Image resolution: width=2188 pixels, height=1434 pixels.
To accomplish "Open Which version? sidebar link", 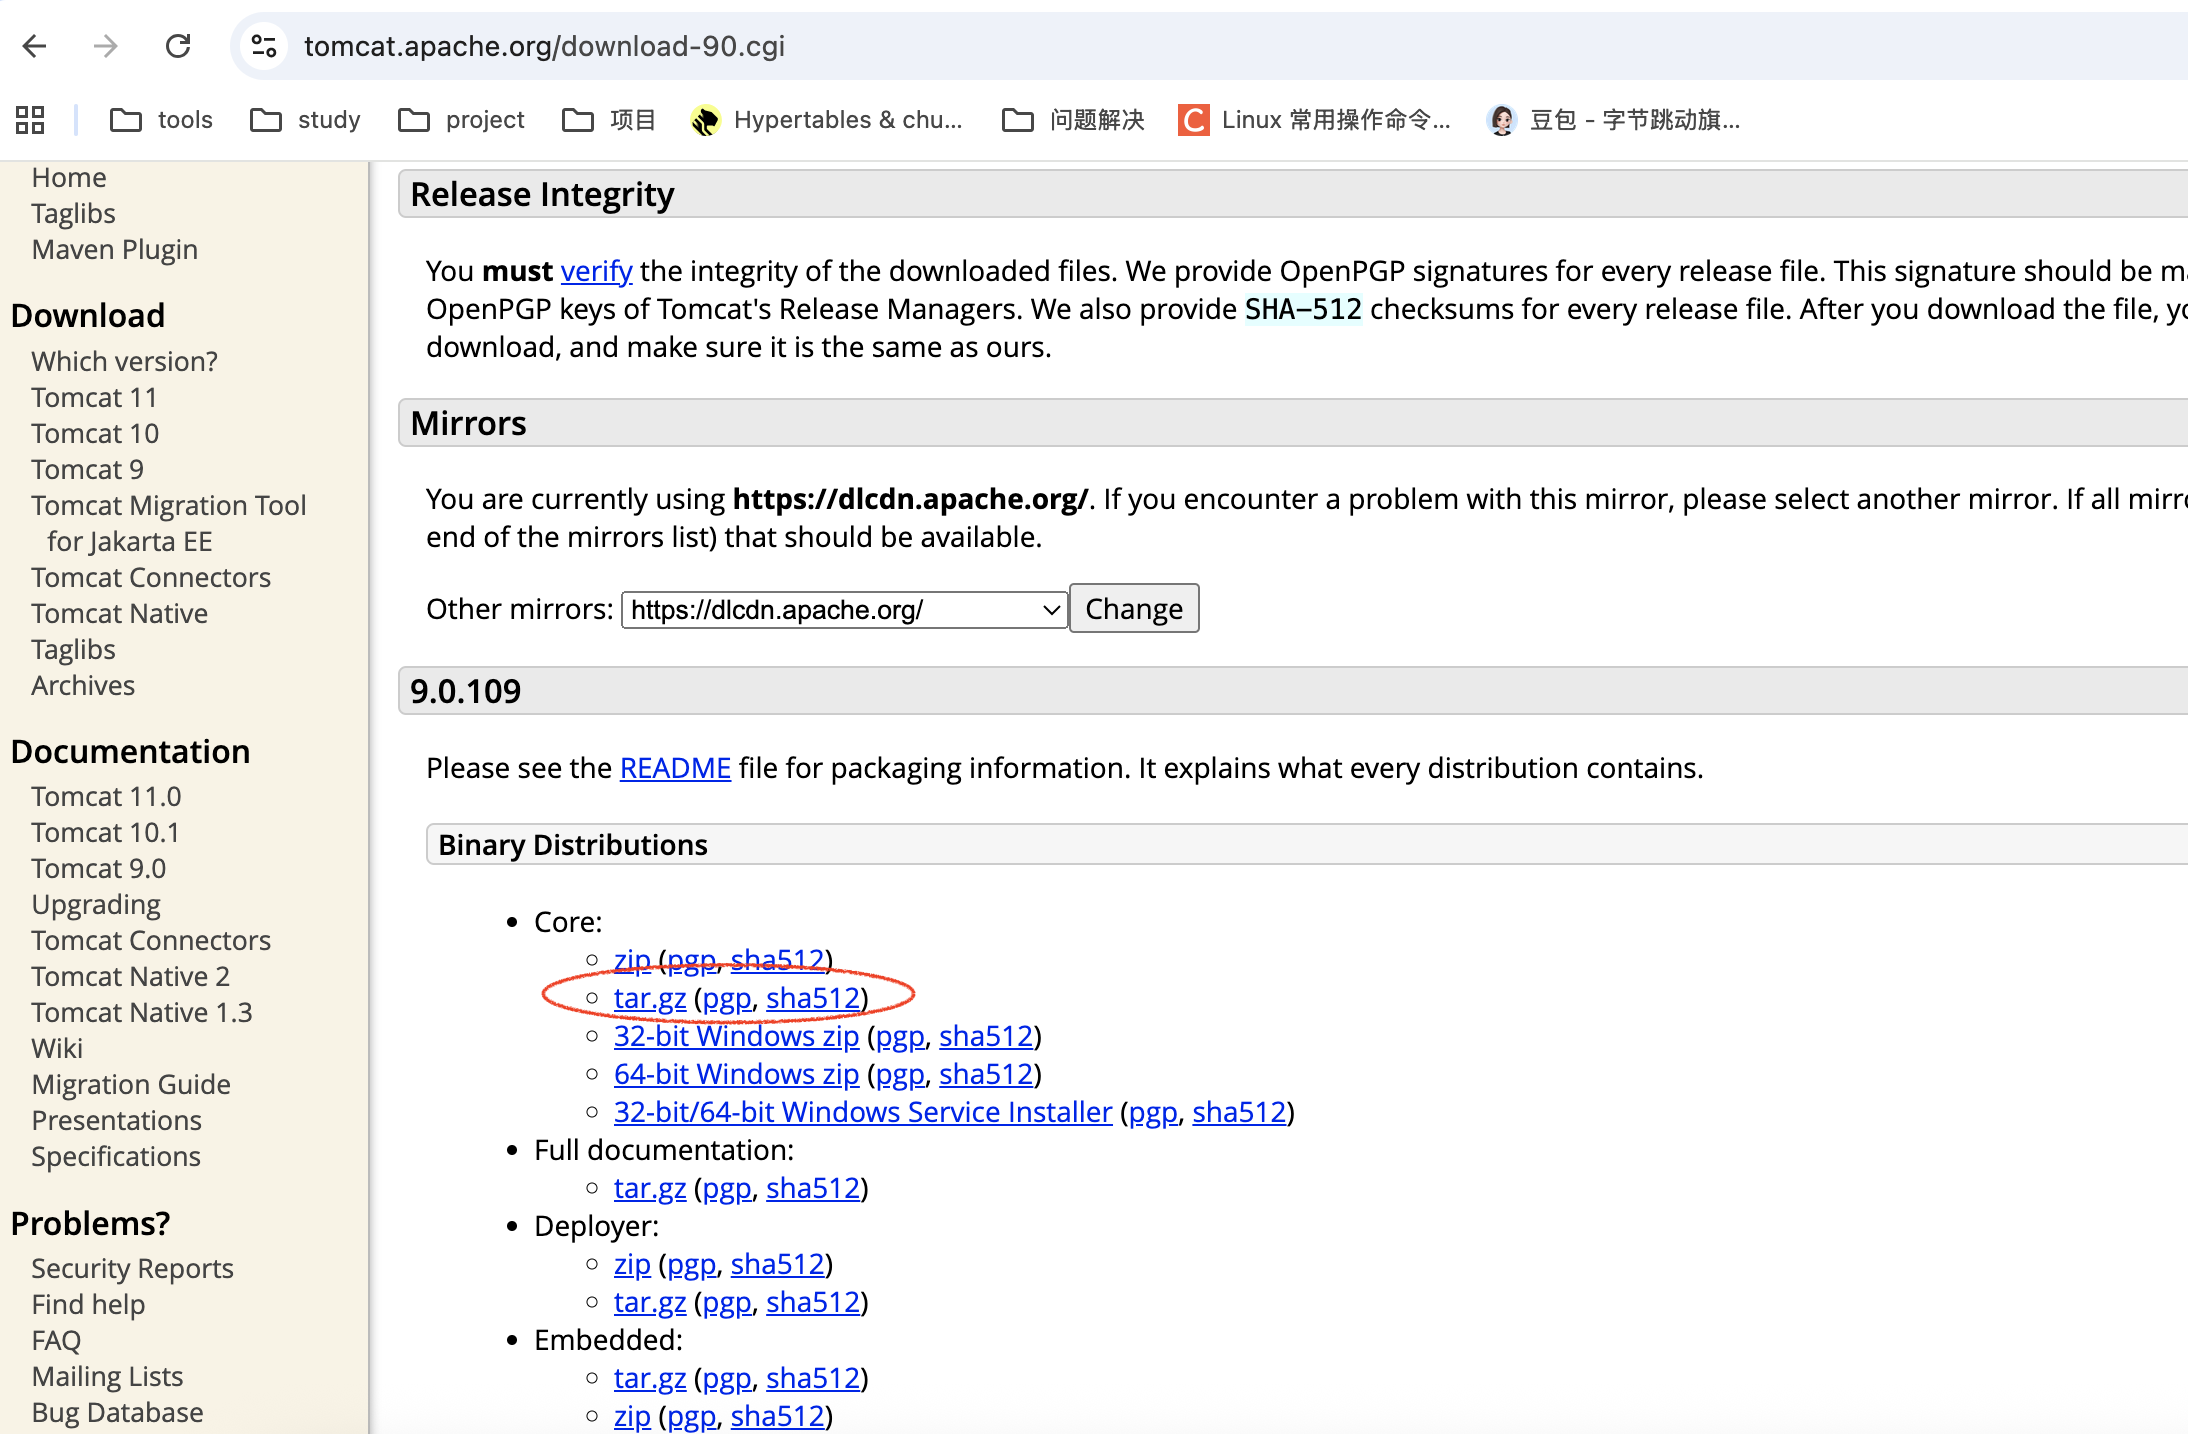I will click(124, 361).
